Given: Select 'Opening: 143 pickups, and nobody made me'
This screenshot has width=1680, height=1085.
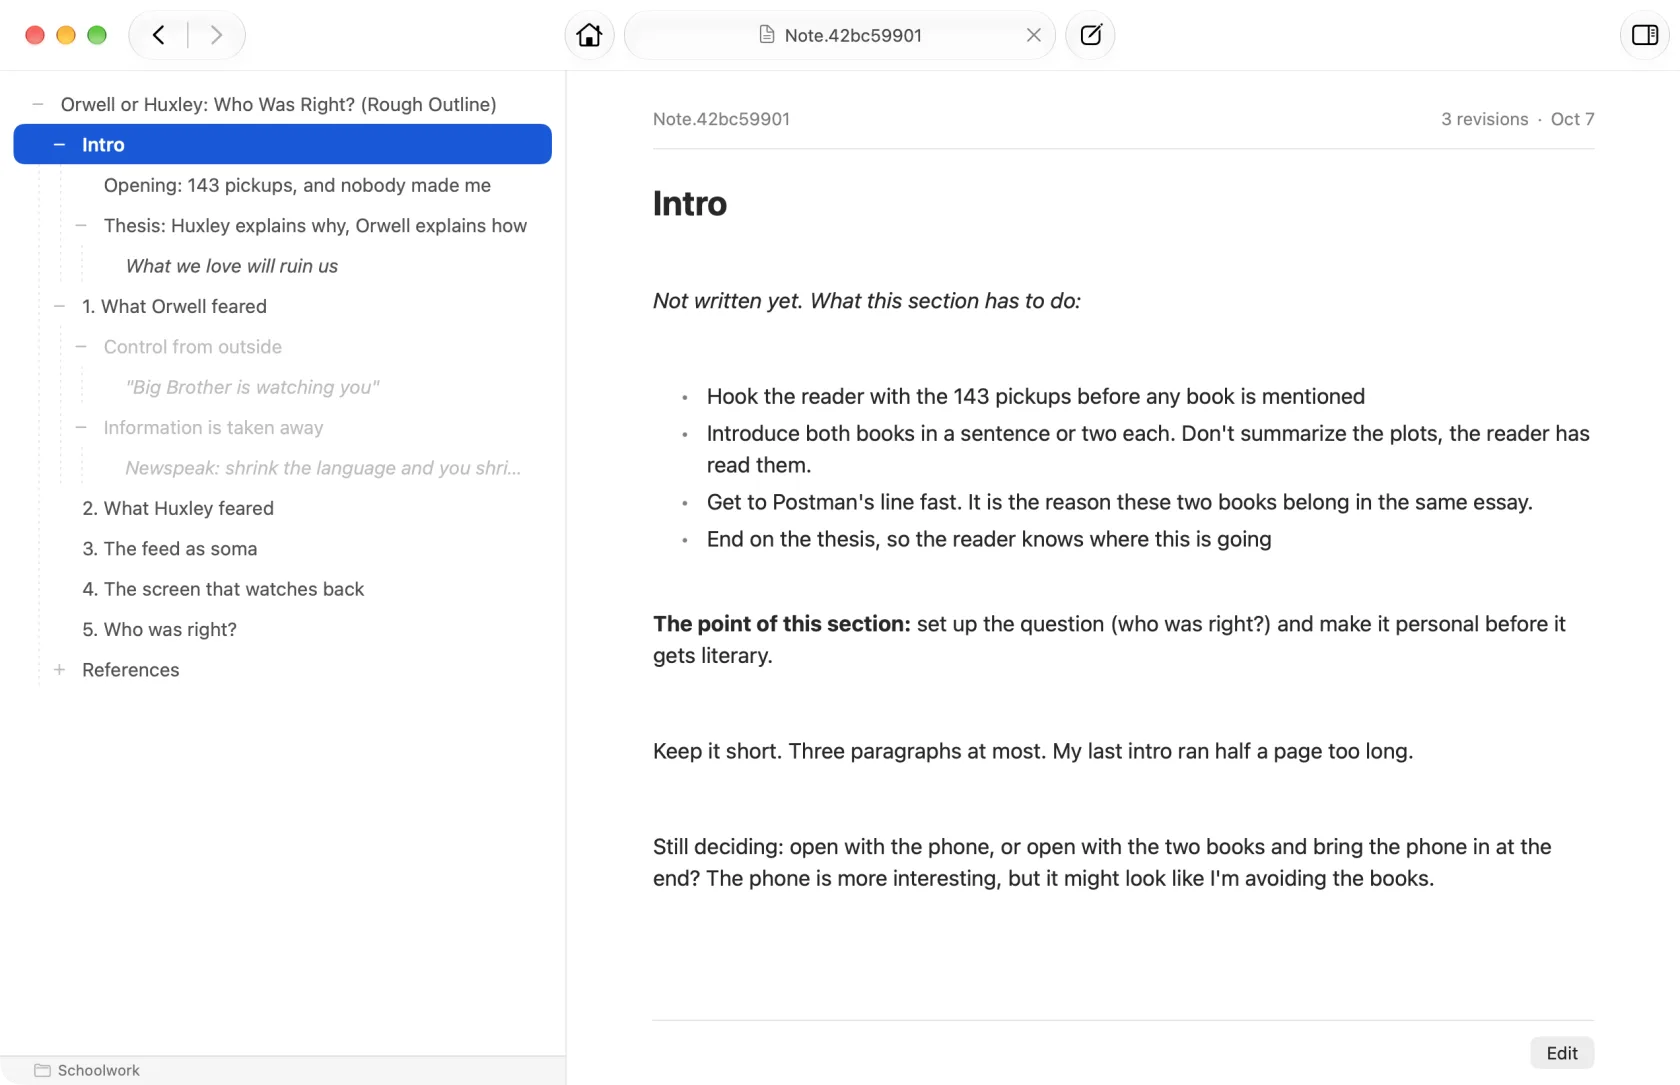Looking at the screenshot, I should (297, 185).
